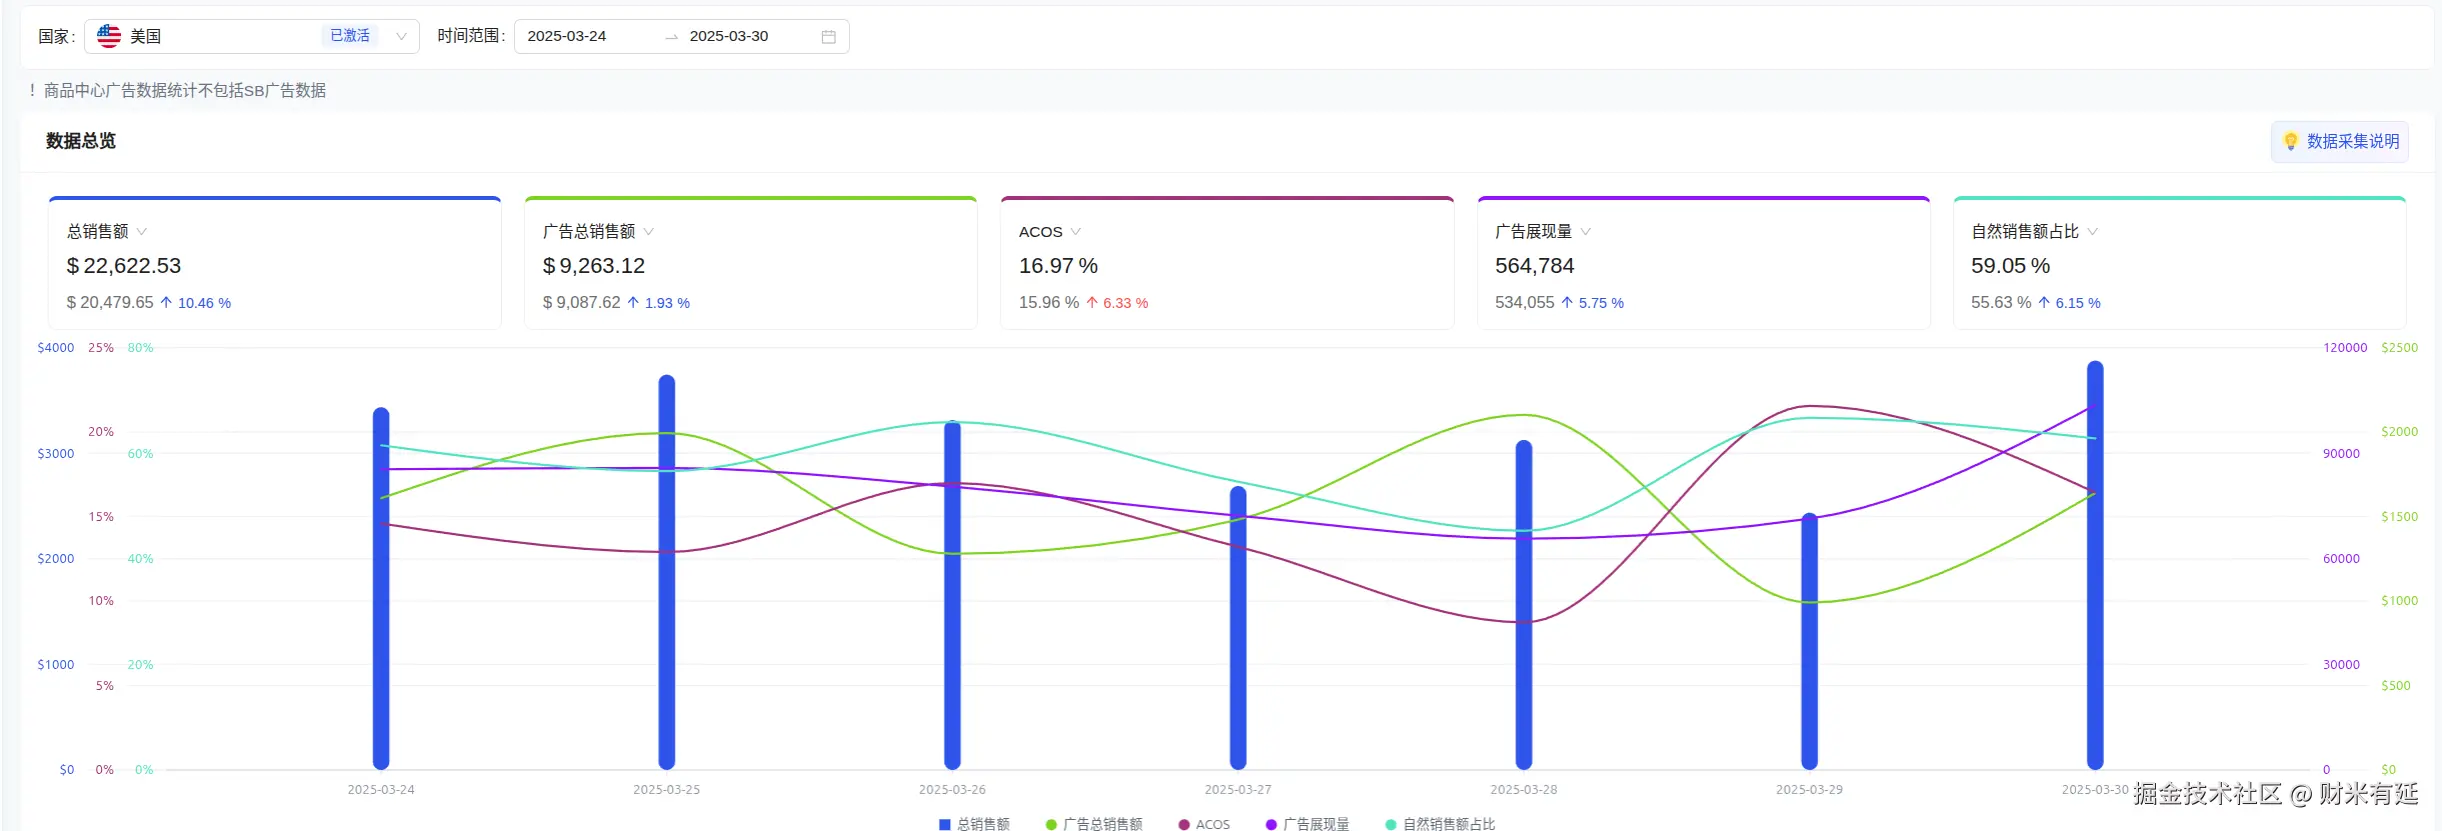2442x831 pixels.
Task: Click the exclamation icon before the SB ad notice
Action: tap(32, 90)
